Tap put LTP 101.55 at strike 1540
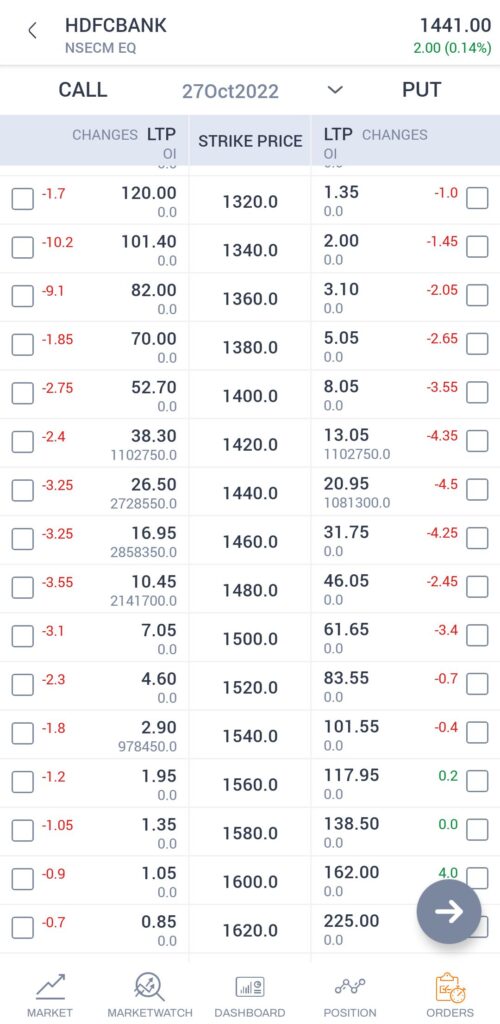 point(351,727)
